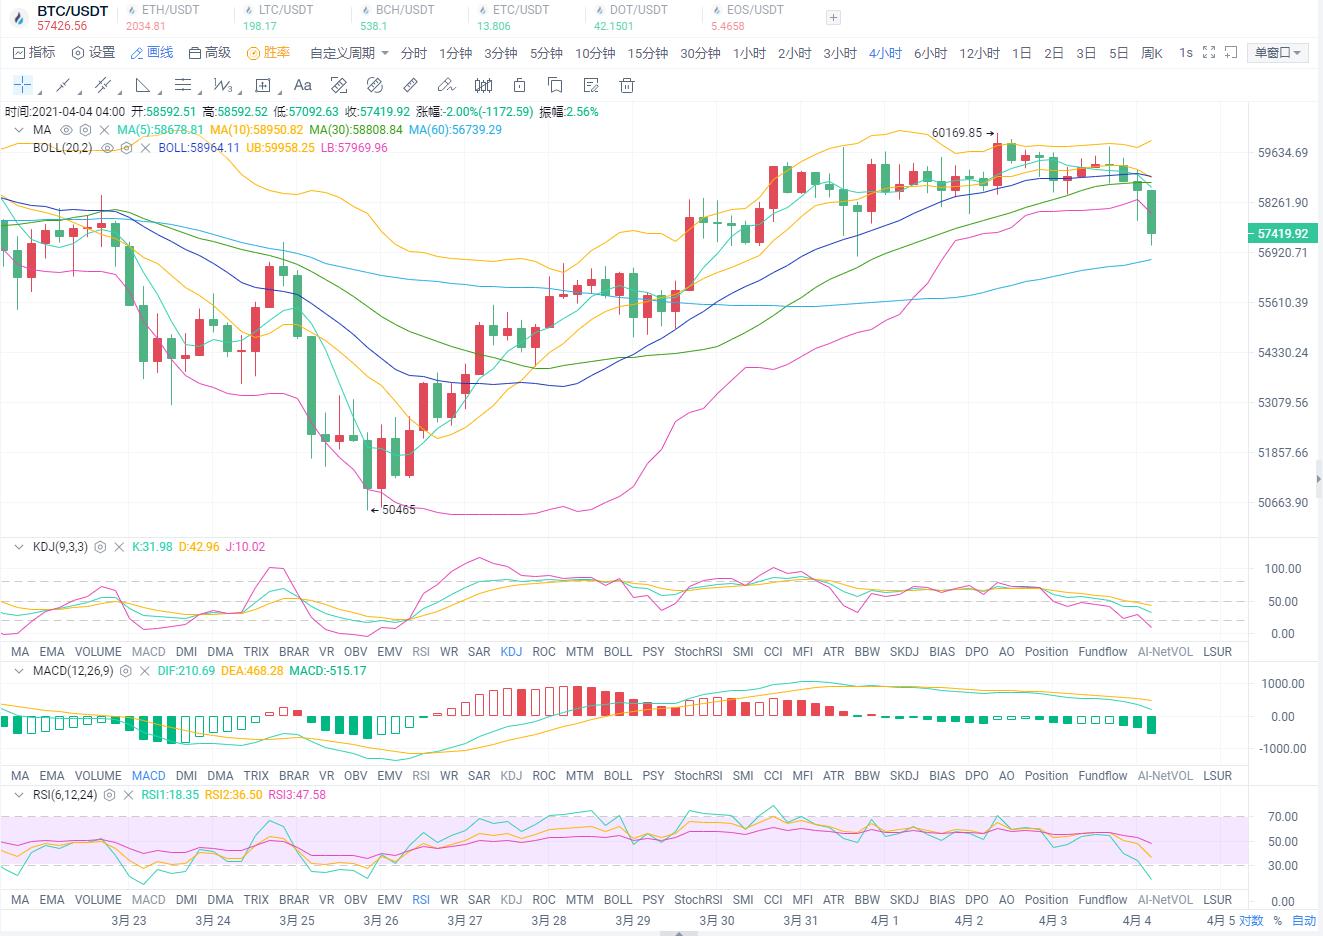The image size is (1323, 936).
Task: Select Fundflow in the RSI panel indicator row
Action: point(1103,899)
